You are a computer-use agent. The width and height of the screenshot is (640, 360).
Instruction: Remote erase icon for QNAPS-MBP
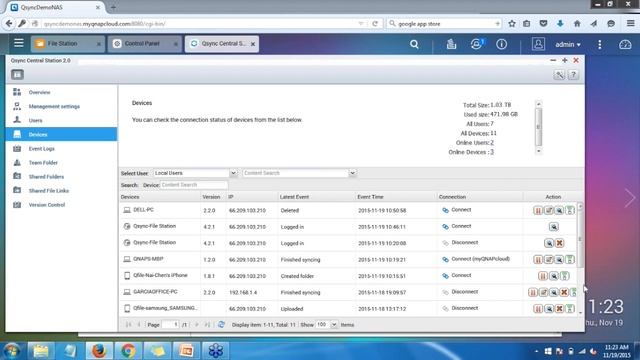pos(570,260)
